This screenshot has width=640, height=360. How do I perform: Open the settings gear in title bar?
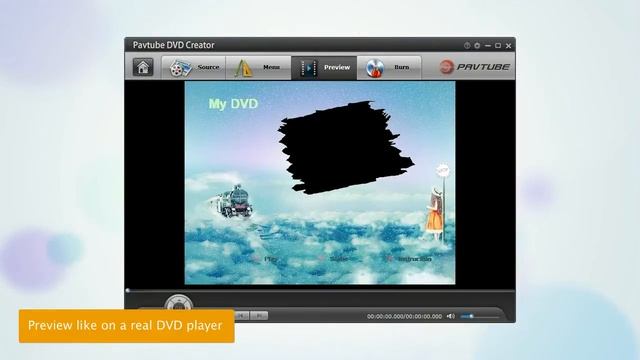[x=477, y=45]
